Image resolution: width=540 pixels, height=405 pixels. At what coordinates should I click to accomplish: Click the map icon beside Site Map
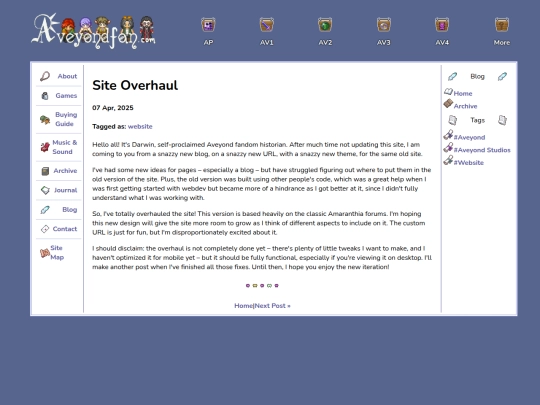point(45,253)
